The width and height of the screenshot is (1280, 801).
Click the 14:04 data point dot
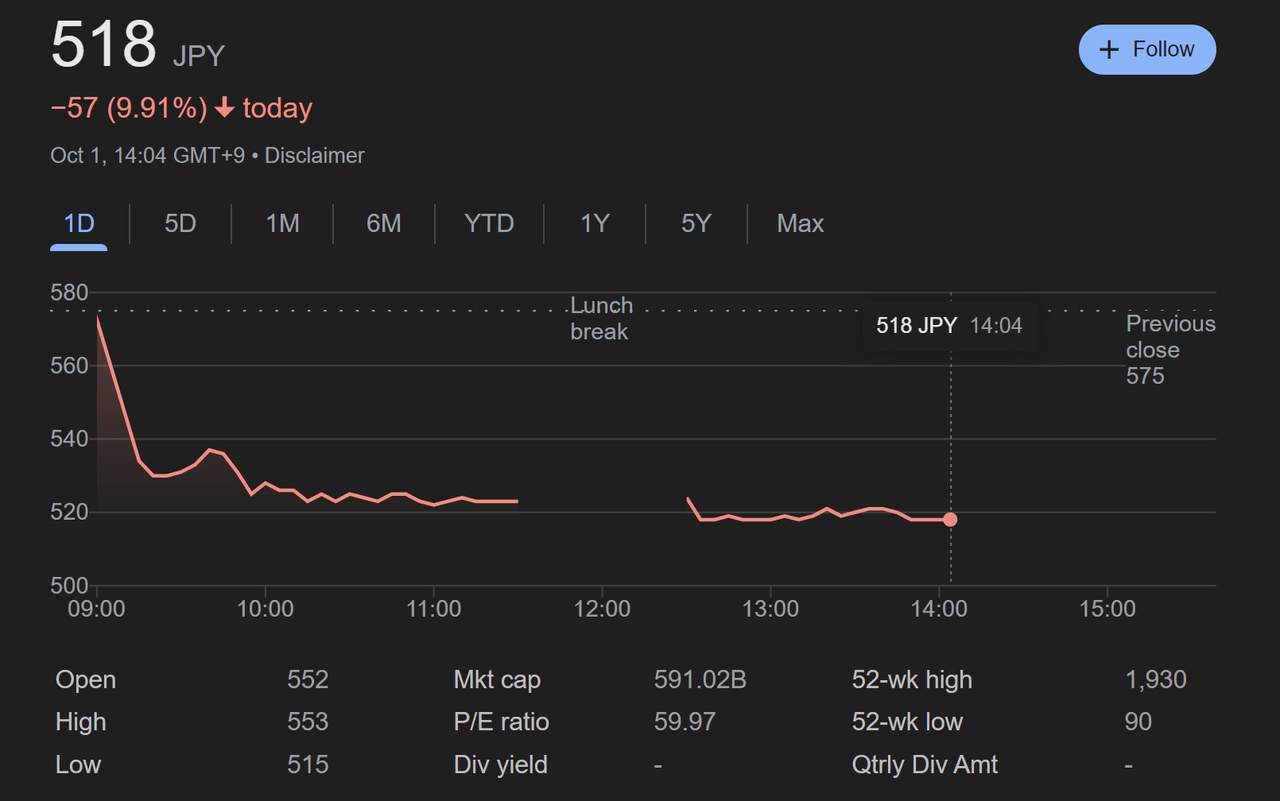coord(950,519)
